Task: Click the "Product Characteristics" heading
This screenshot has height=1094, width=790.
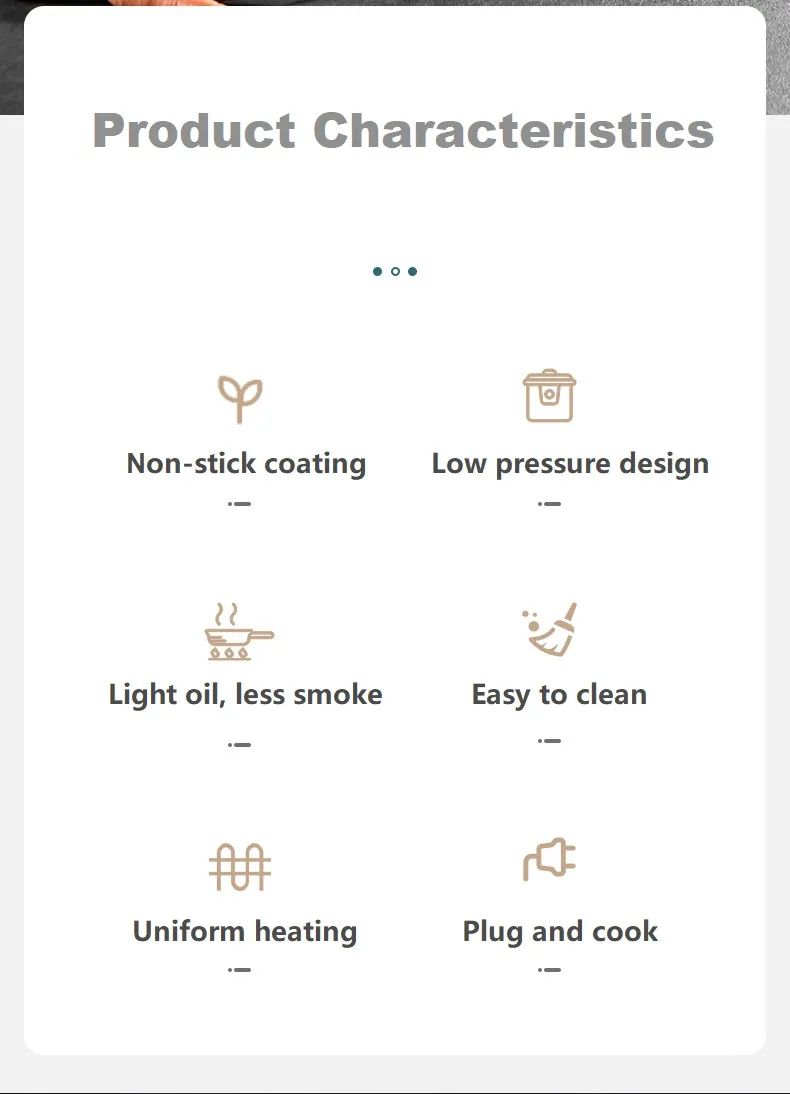Action: coord(403,131)
